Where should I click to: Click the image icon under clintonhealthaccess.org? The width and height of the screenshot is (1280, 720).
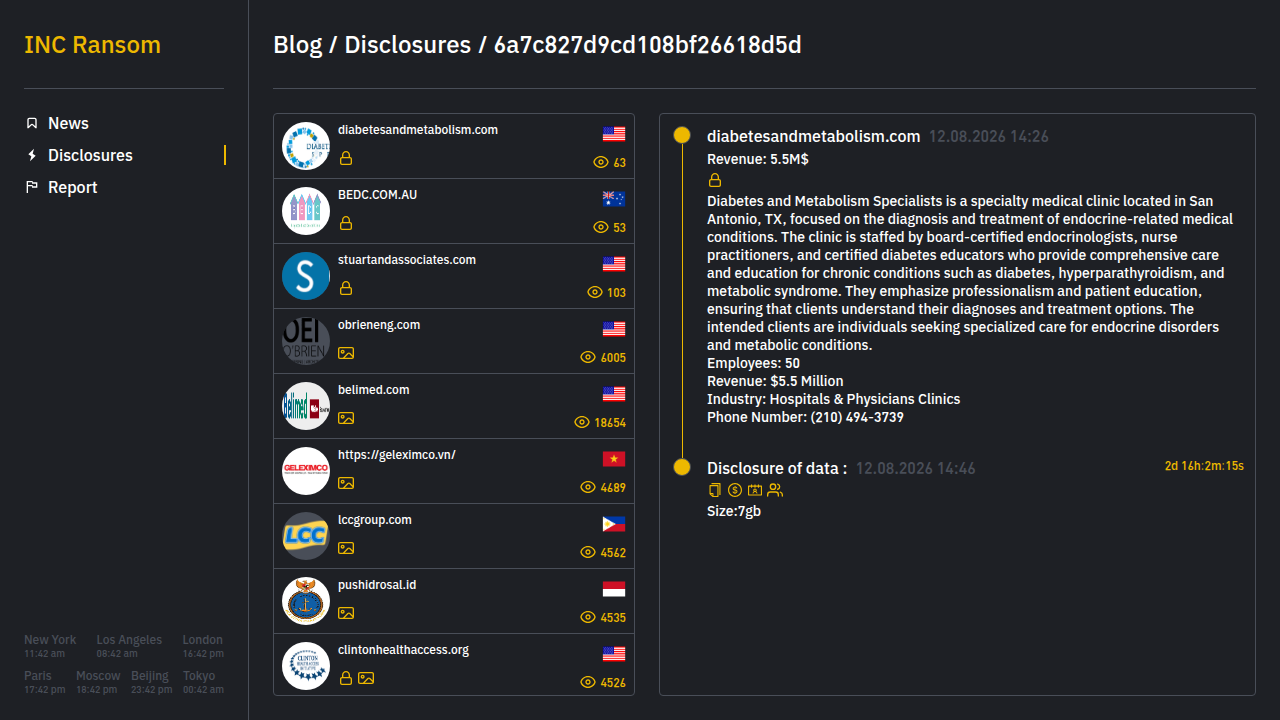[x=366, y=678]
